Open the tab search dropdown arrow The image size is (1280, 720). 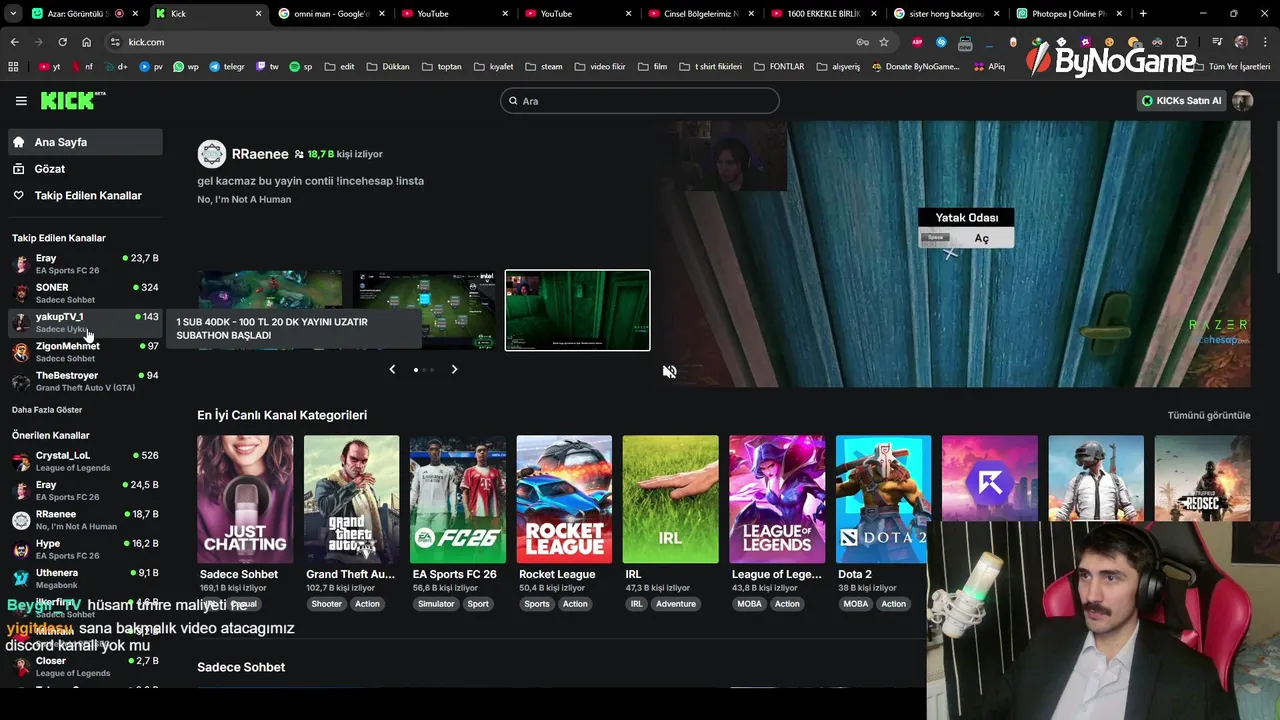tap(14, 14)
